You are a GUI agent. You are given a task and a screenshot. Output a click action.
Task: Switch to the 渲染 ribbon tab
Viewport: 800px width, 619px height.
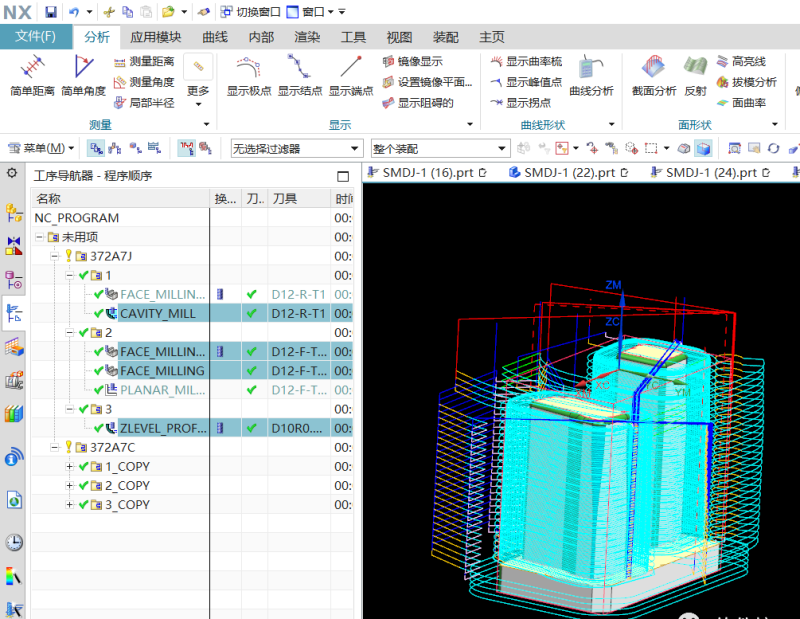point(307,37)
